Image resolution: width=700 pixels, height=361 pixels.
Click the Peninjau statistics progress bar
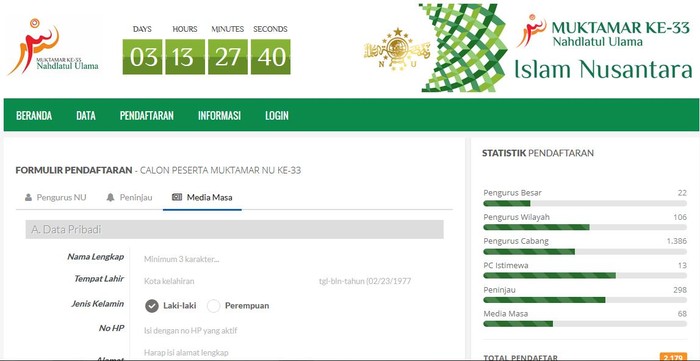coord(585,300)
